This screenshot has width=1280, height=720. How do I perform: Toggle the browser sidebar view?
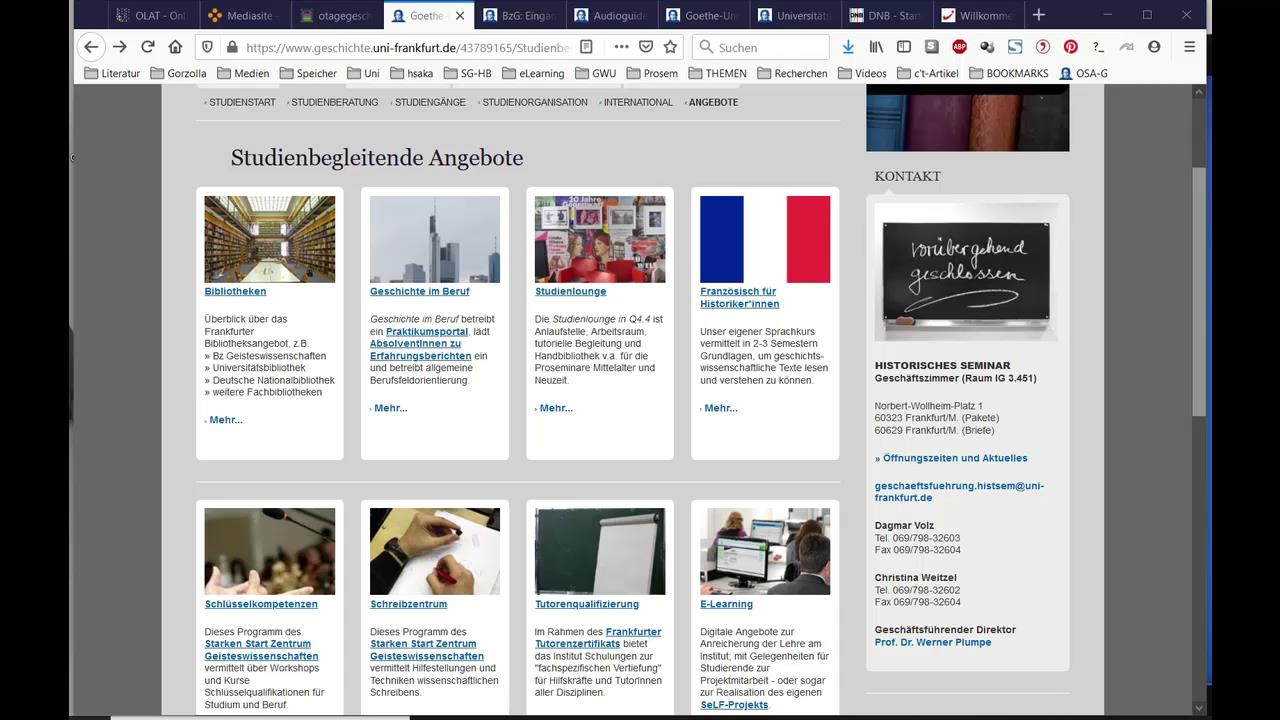tap(904, 47)
